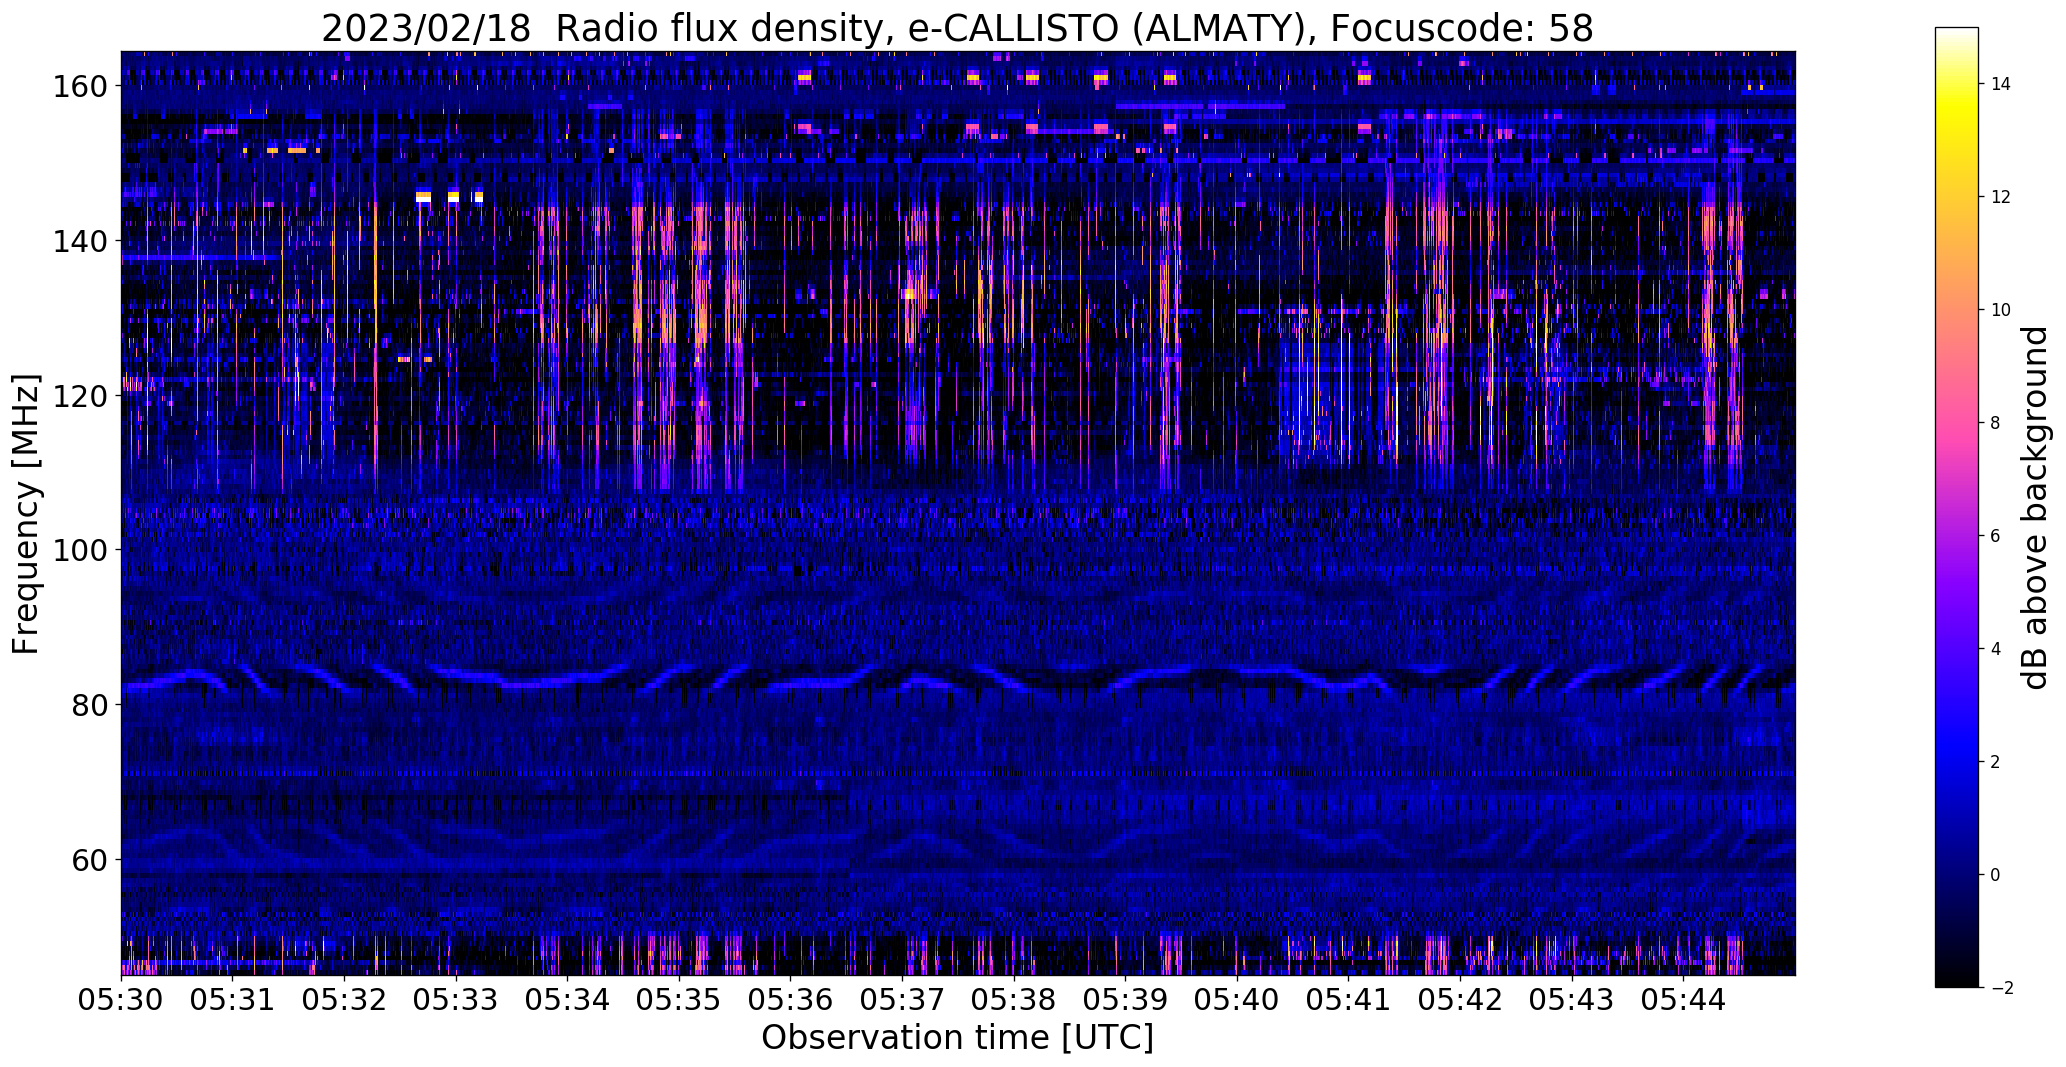Click the 05:44 time tick label
The width and height of the screenshot is (2066, 1067).
click(1683, 1000)
